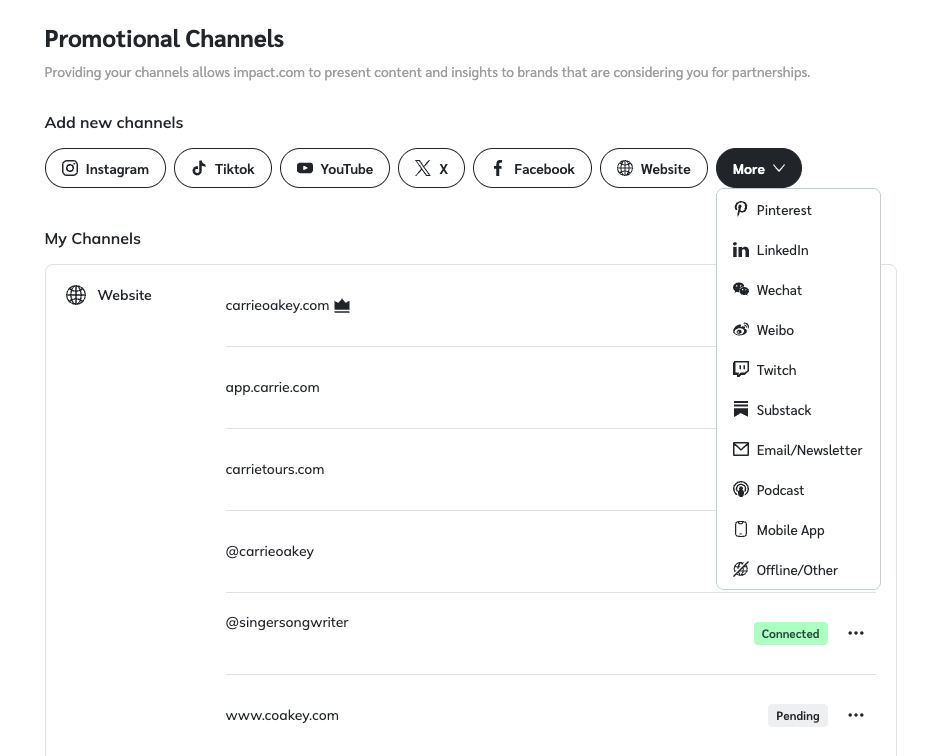Viewport: 939px width, 756px height.
Task: Click the Facebook channel button
Action: coord(532,169)
